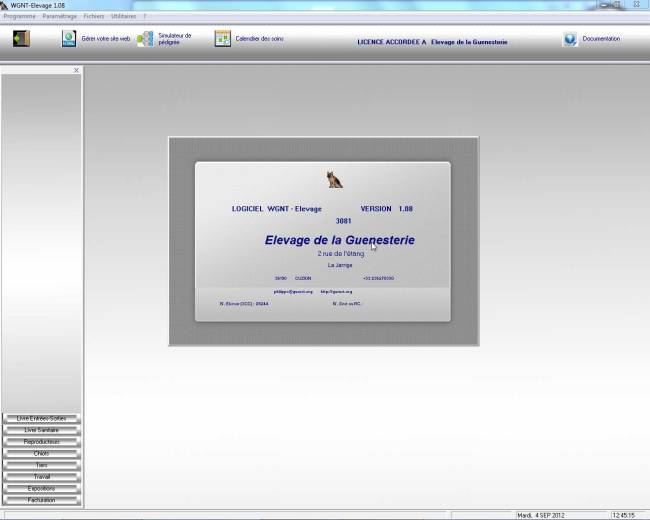Open the Programme menu
The width and height of the screenshot is (650, 520).
pyautogui.click(x=19, y=16)
